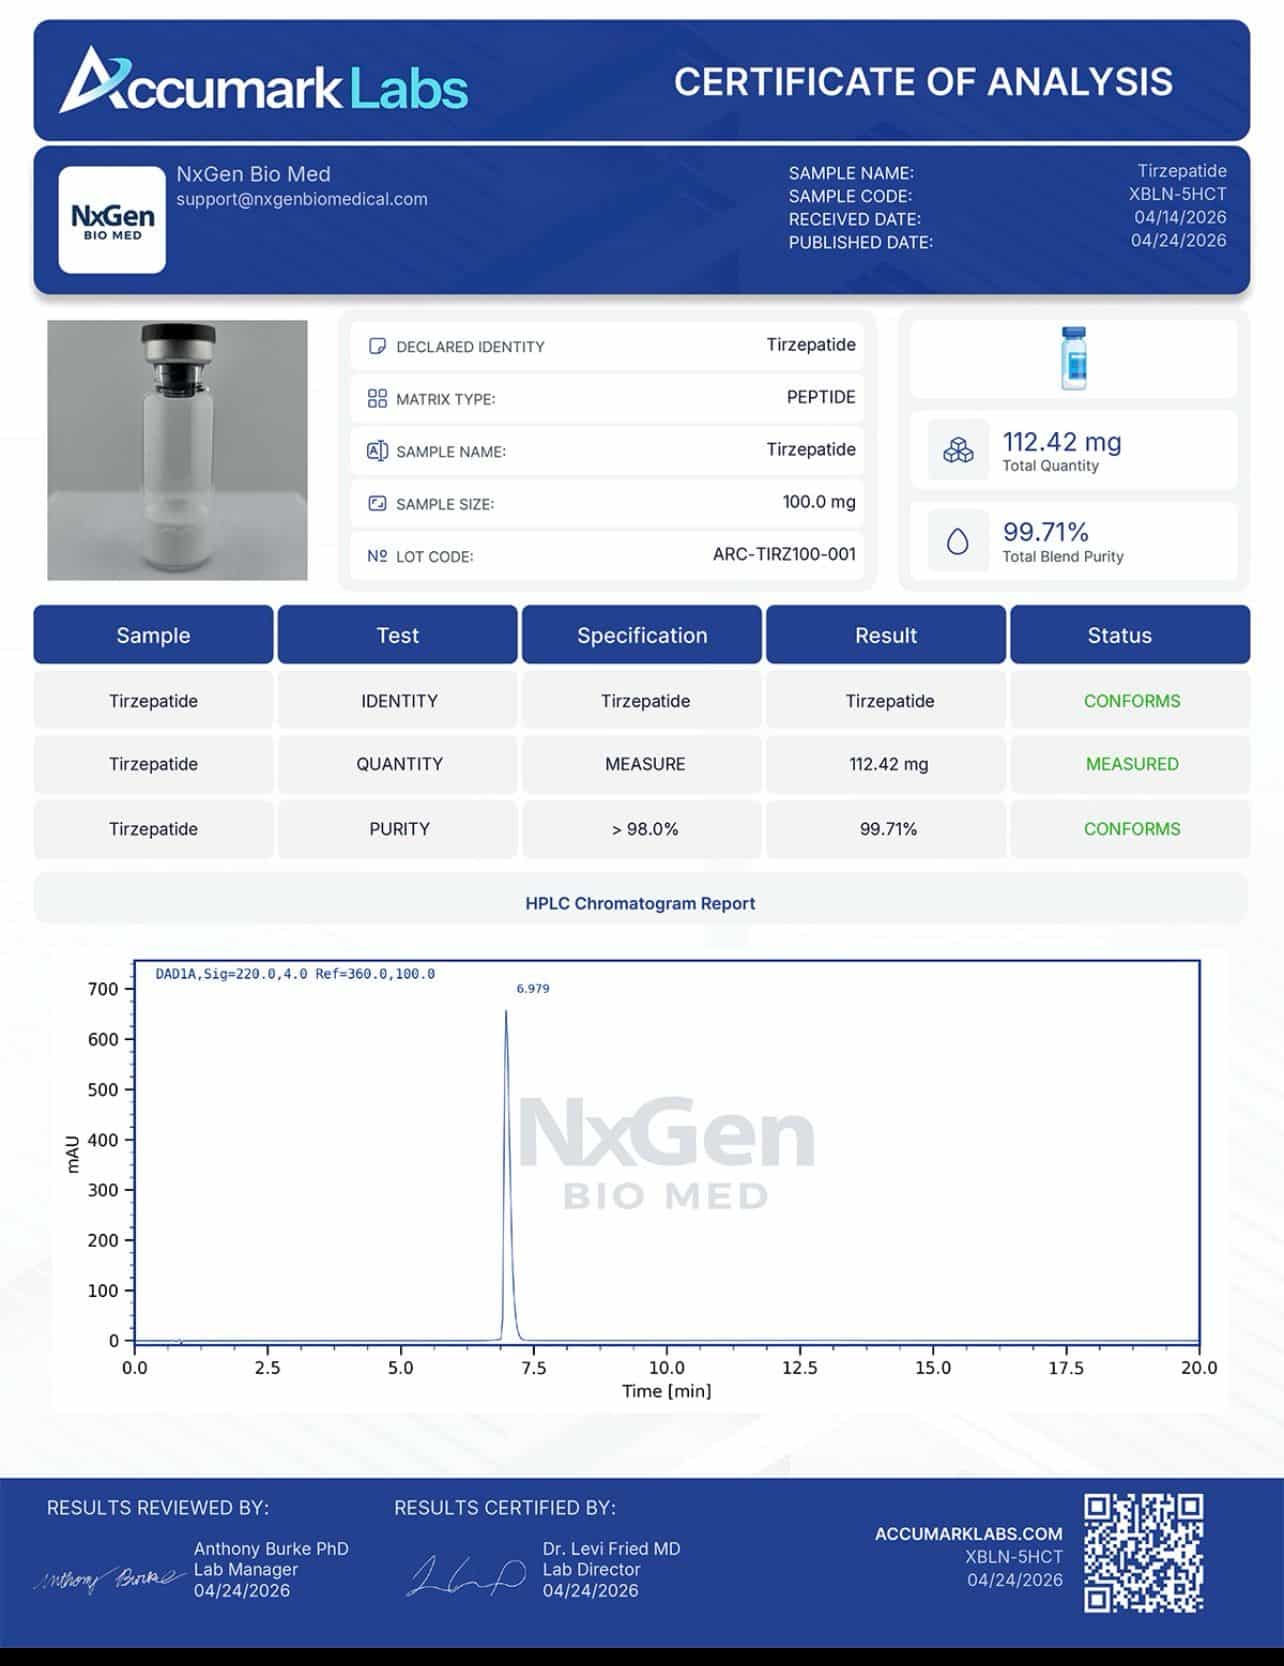Screen dimensions: 1284x1666
Task: Click the Sample column header
Action: 153,635
